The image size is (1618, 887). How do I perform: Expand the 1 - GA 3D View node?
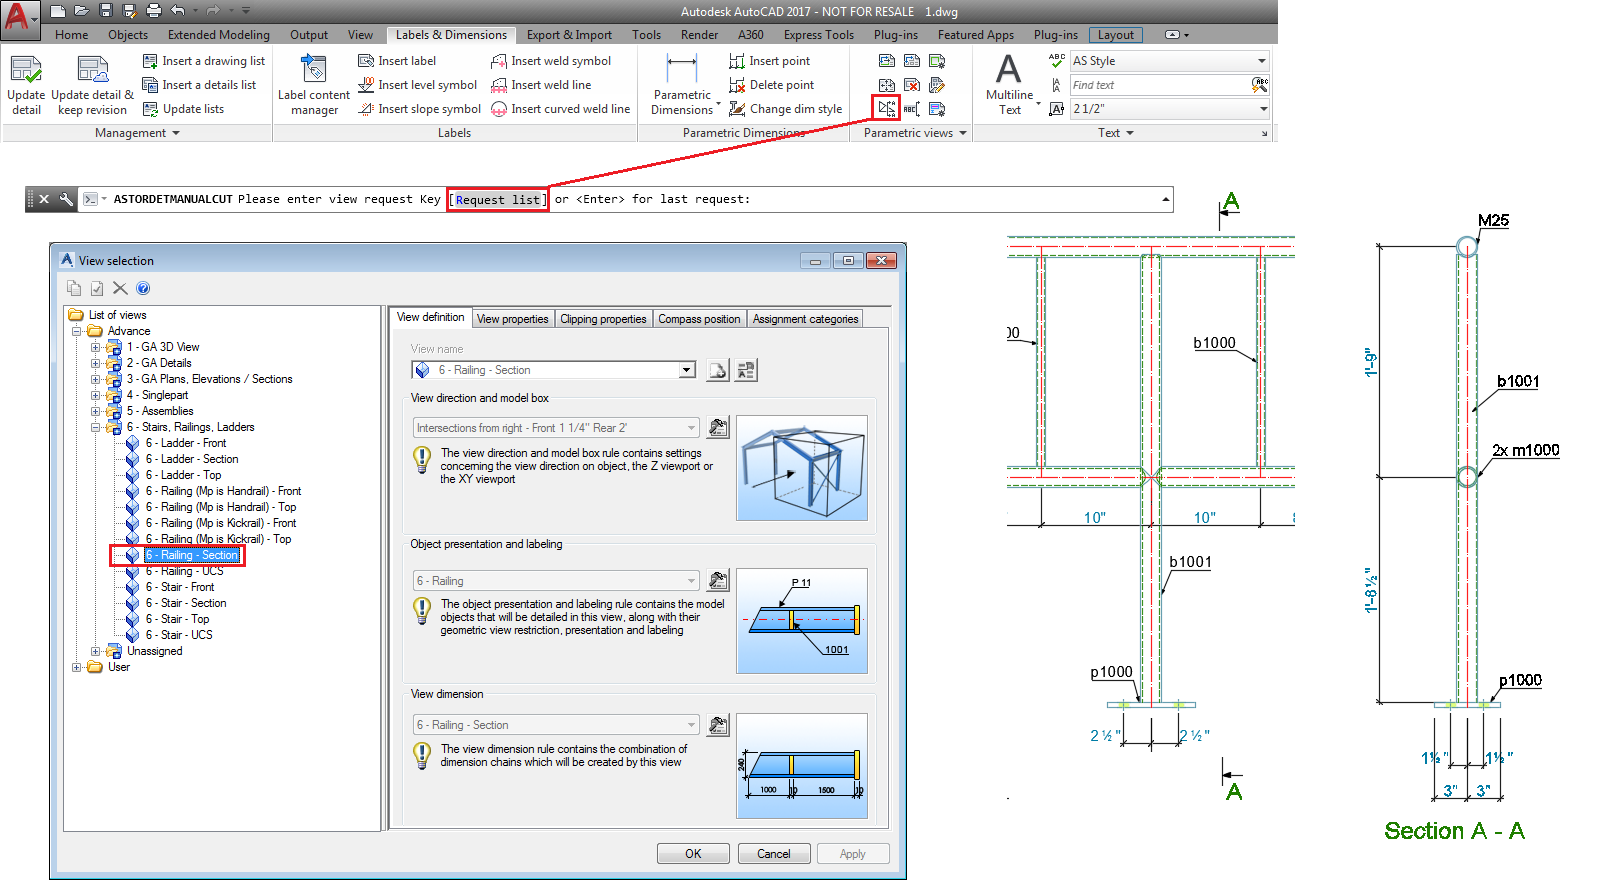click(96, 347)
